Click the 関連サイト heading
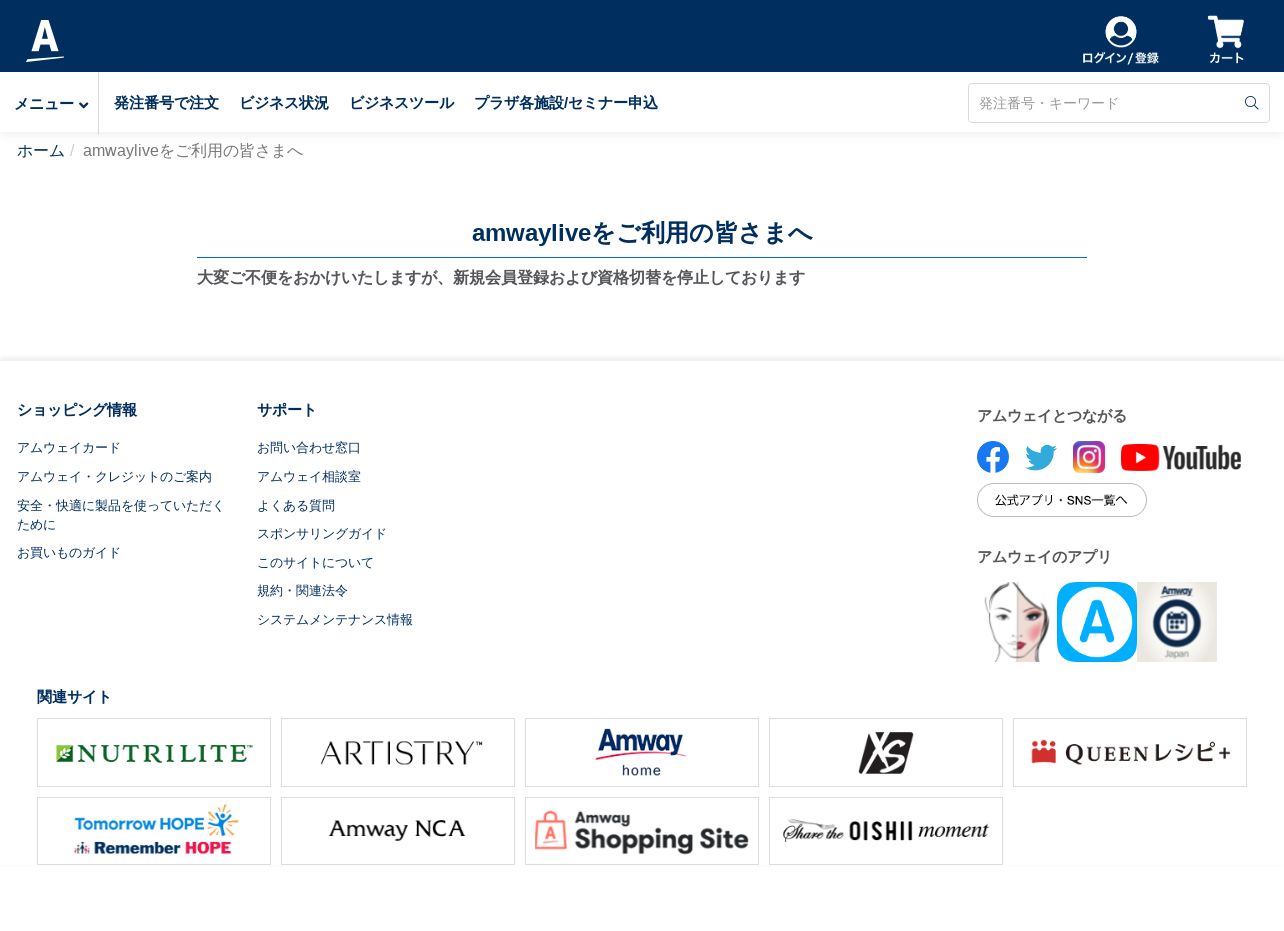 pyautogui.click(x=74, y=697)
